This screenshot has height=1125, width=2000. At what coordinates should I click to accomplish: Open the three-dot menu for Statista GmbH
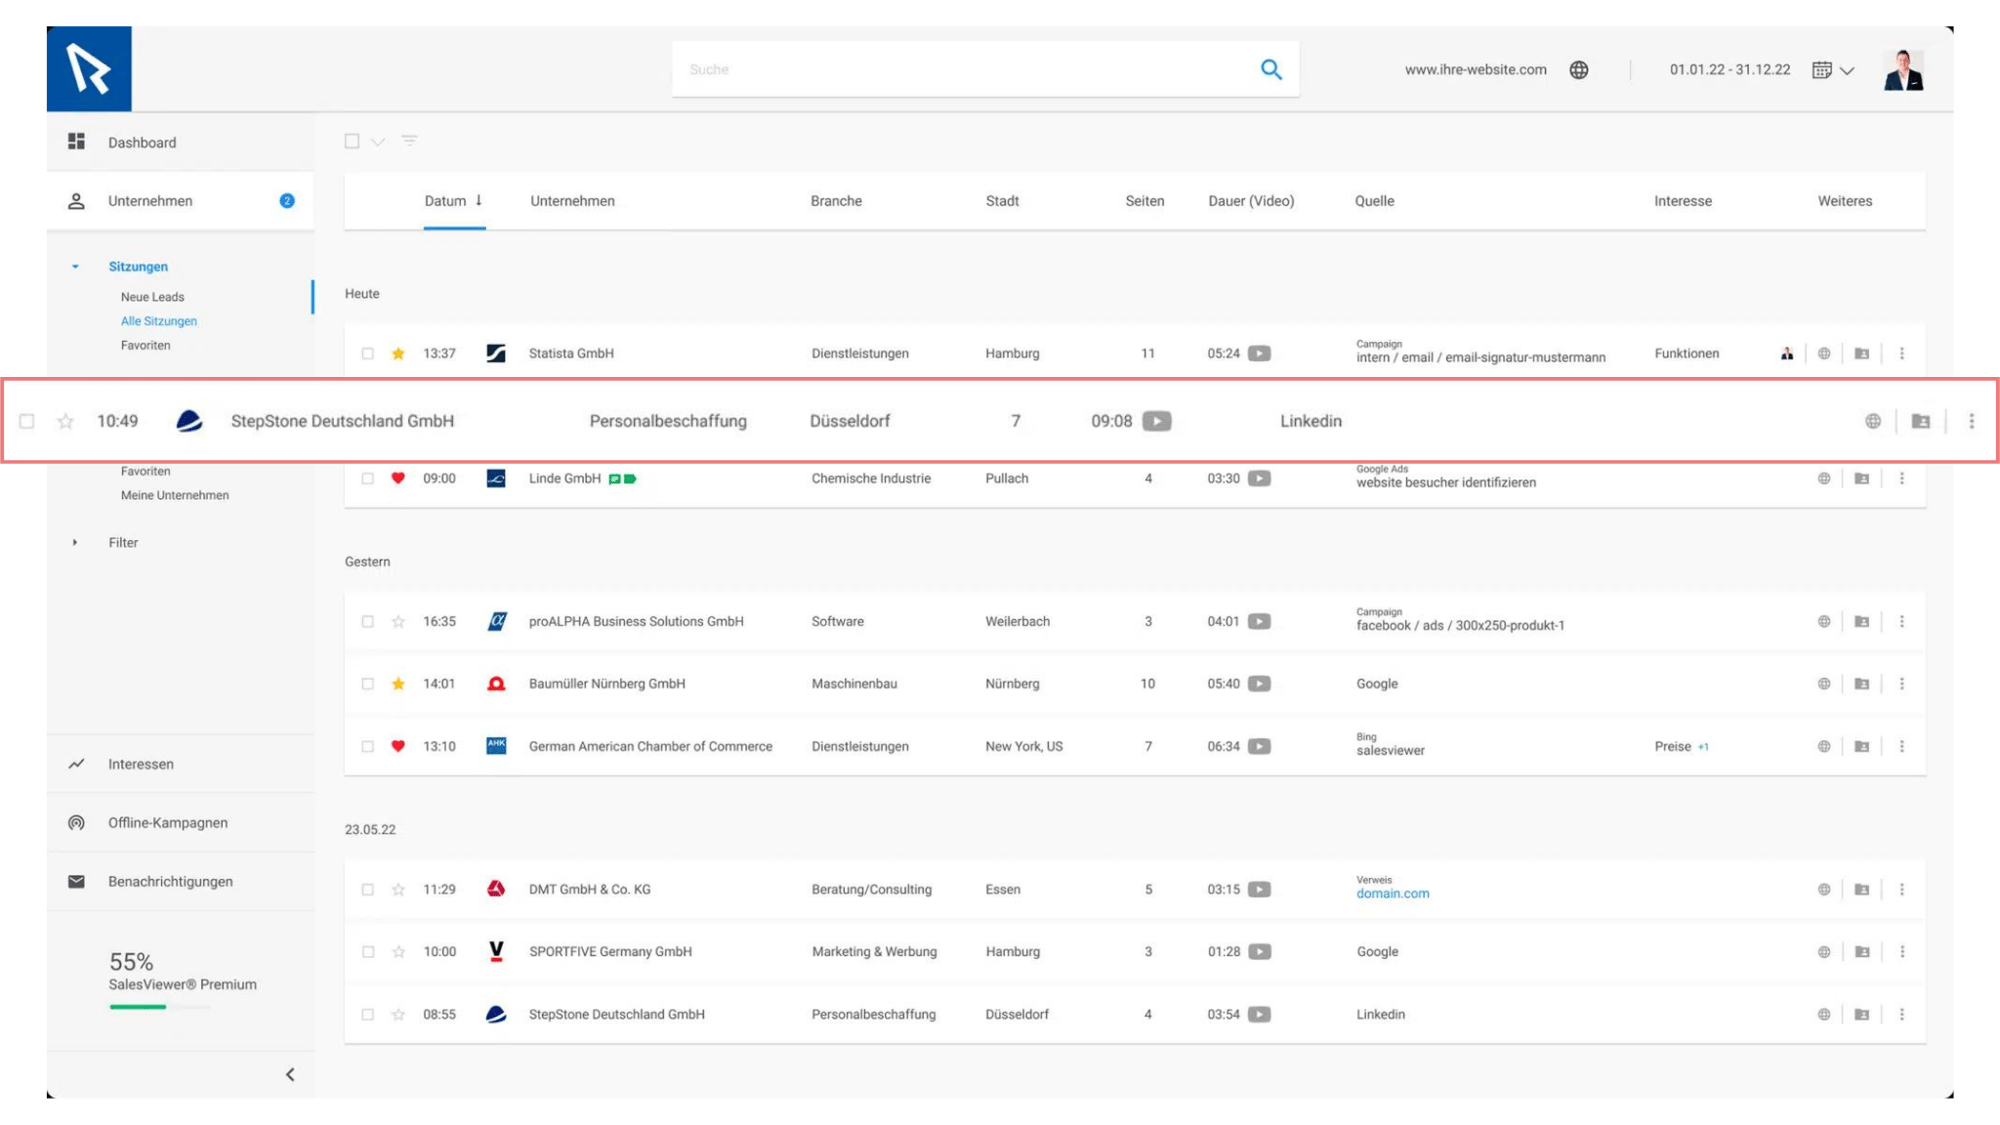[1902, 353]
